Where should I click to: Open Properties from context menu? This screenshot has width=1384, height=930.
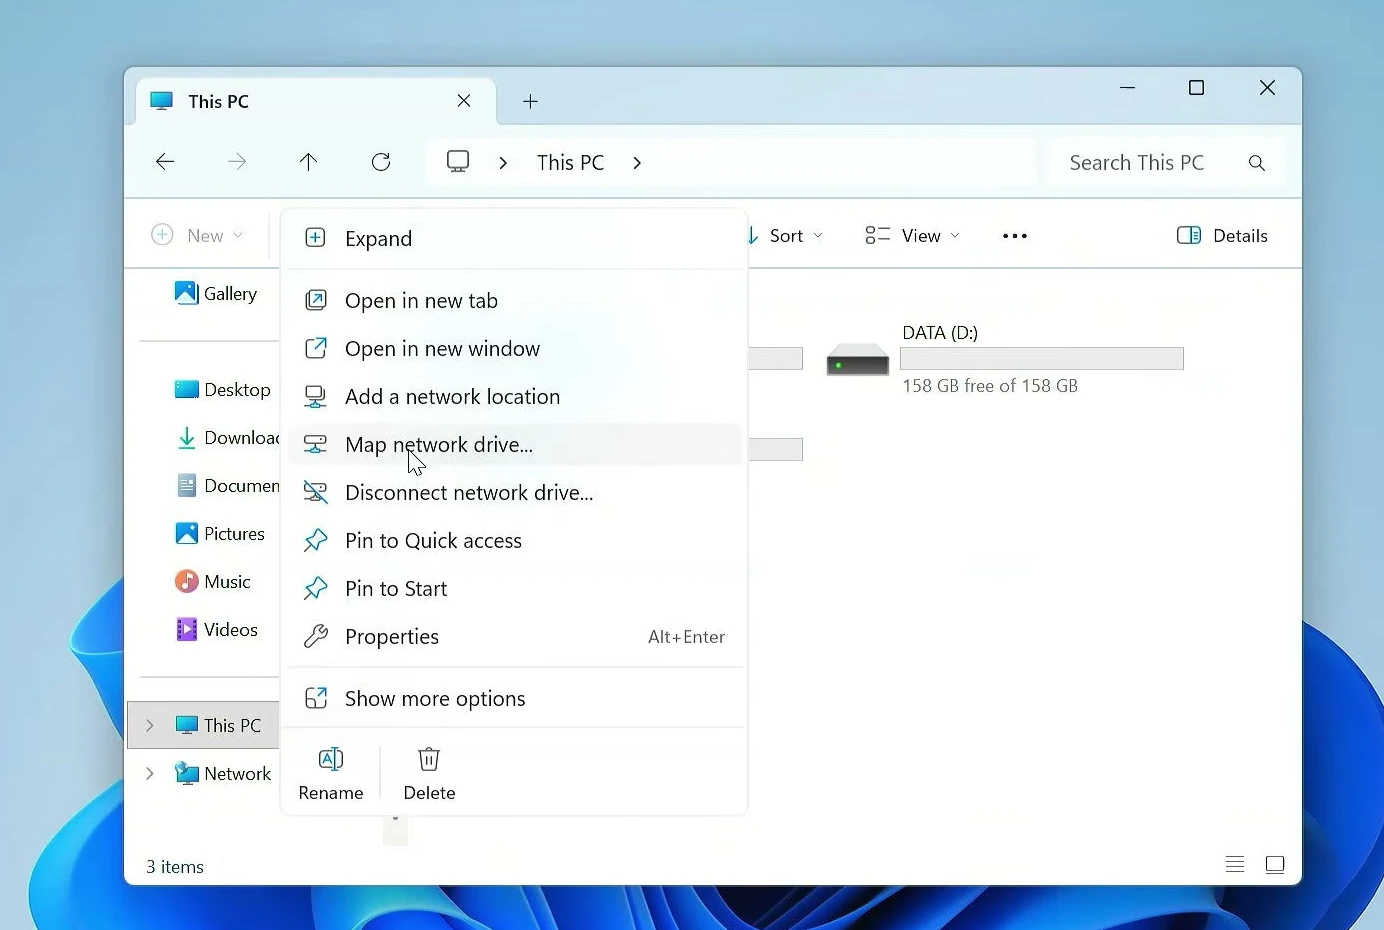(515, 637)
